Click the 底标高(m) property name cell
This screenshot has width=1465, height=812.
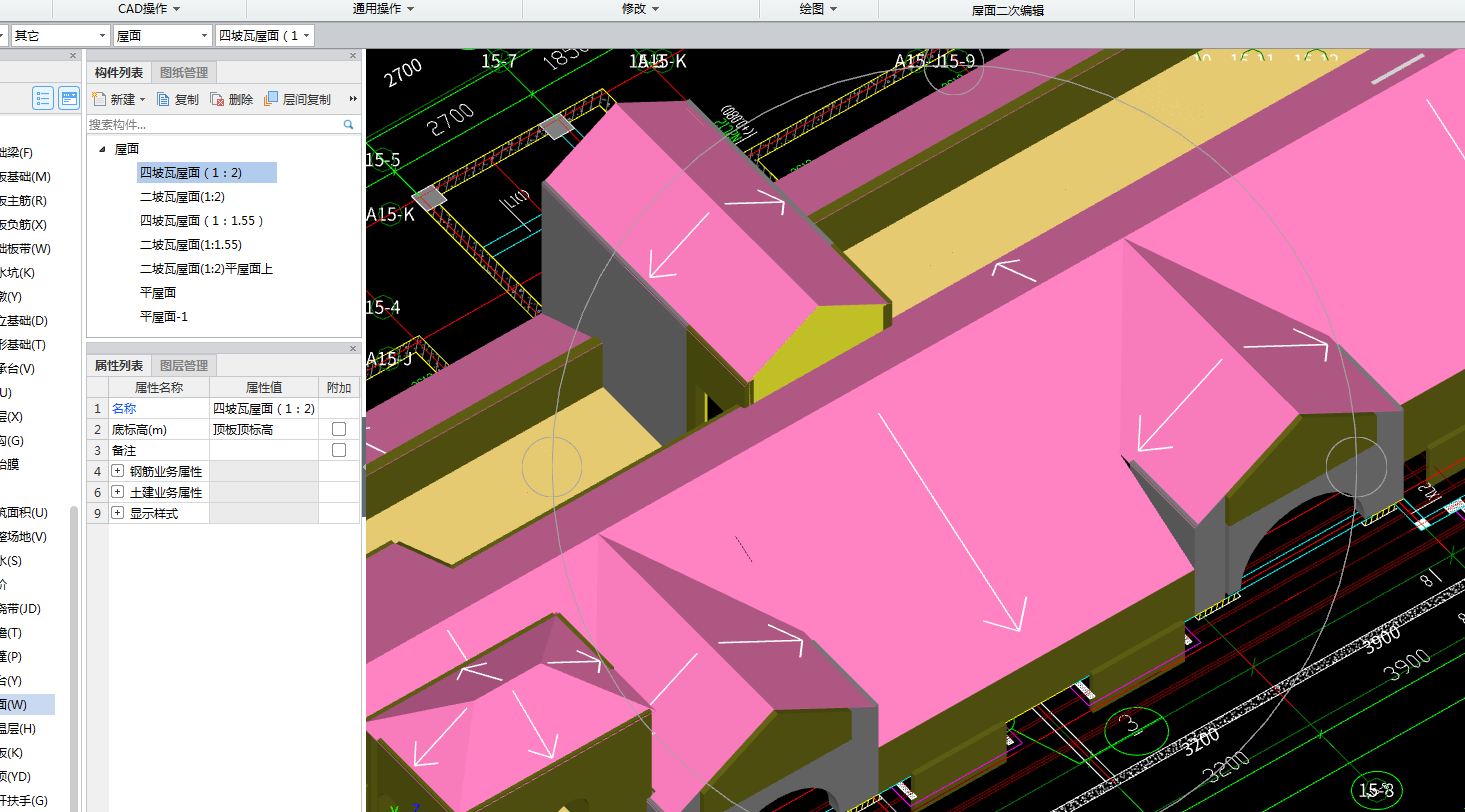158,429
